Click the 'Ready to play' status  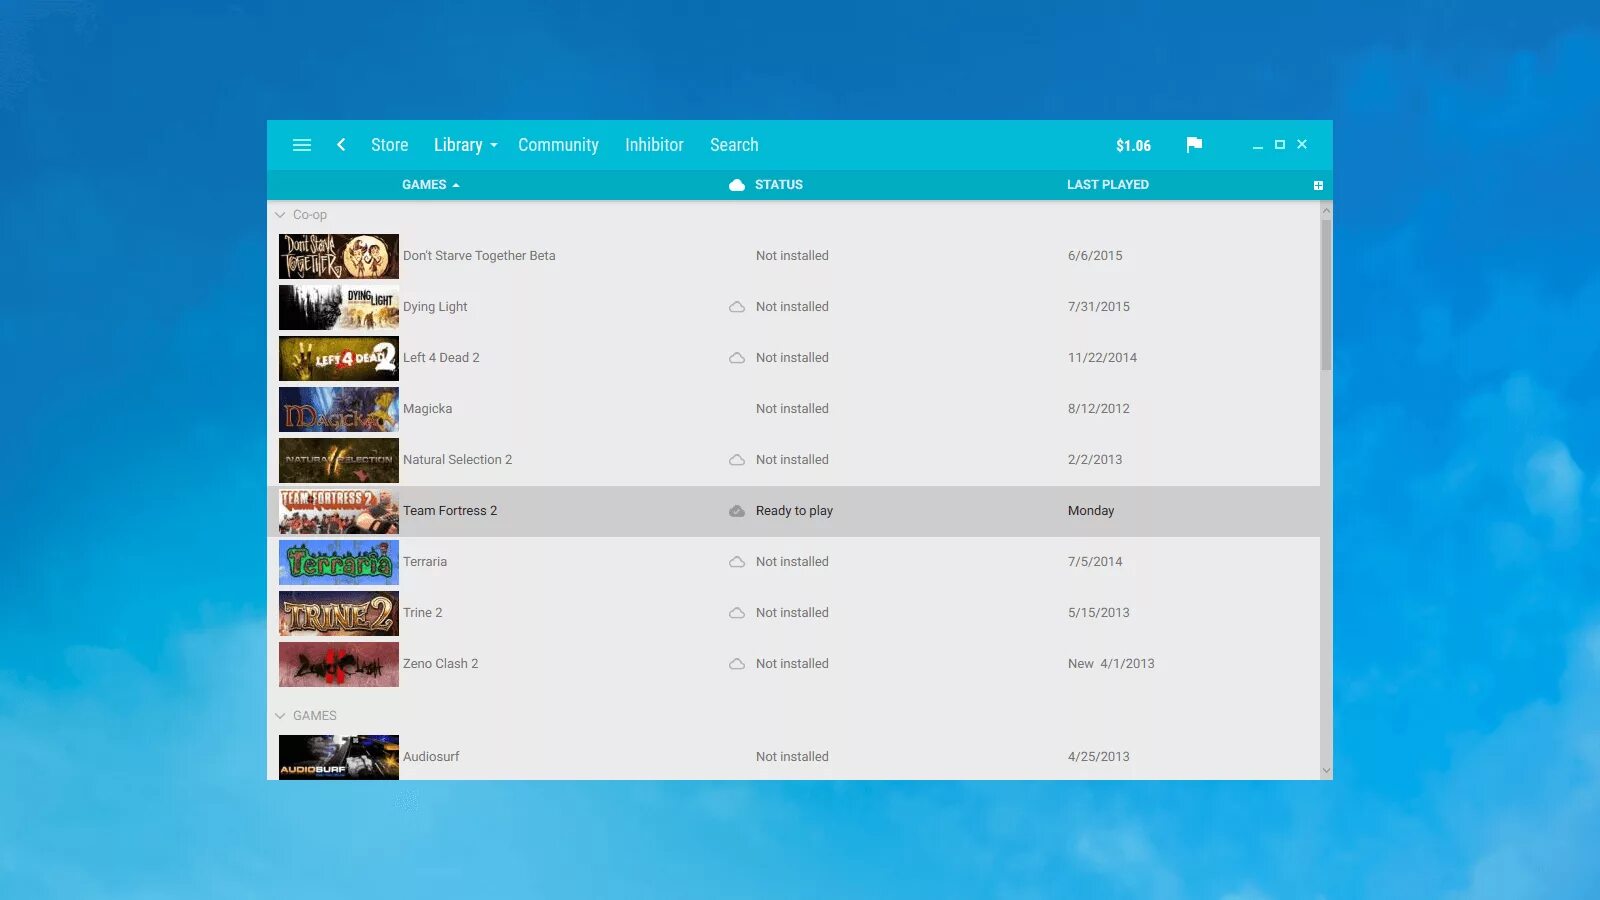(x=794, y=511)
